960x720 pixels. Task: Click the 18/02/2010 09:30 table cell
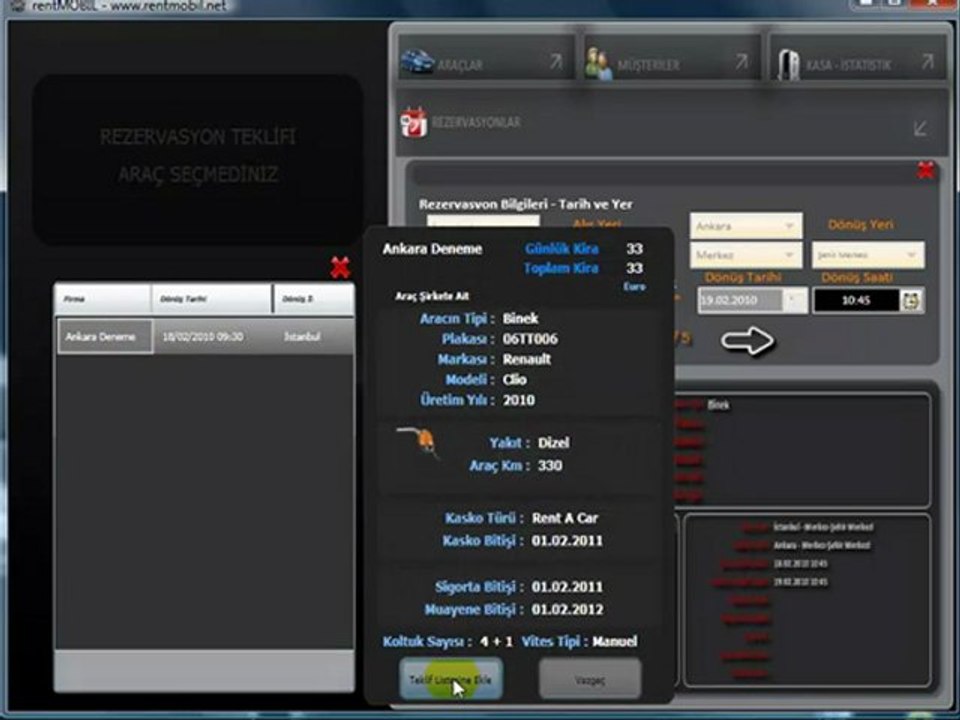[x=203, y=337]
